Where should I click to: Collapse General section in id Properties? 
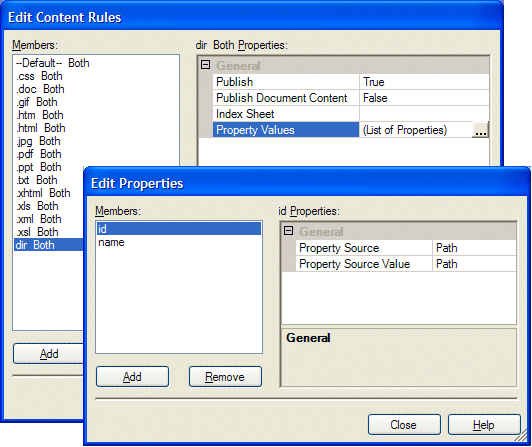(x=288, y=231)
